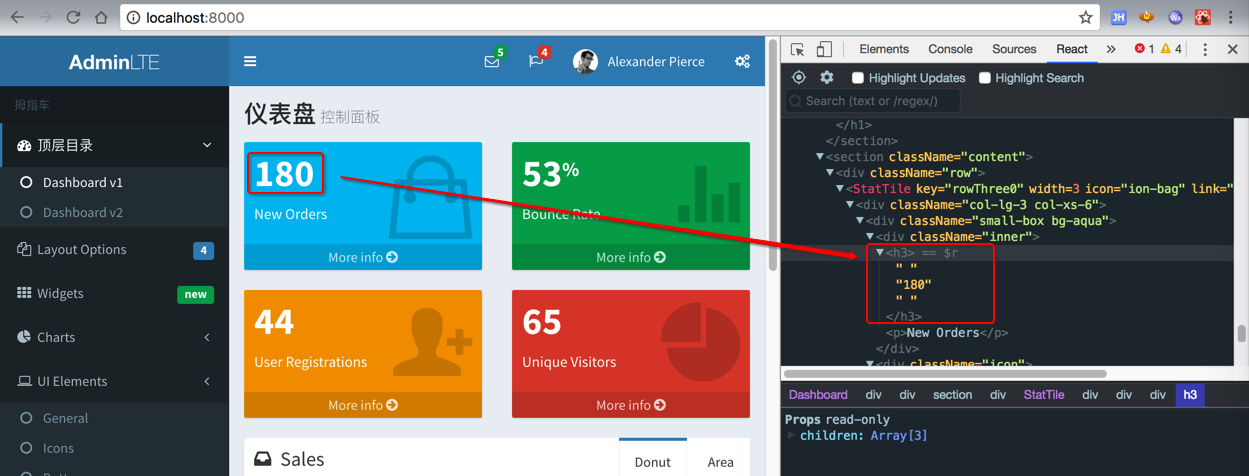Open Layout Options in the sidebar
Image resolution: width=1249 pixels, height=476 pixels.
coord(114,249)
